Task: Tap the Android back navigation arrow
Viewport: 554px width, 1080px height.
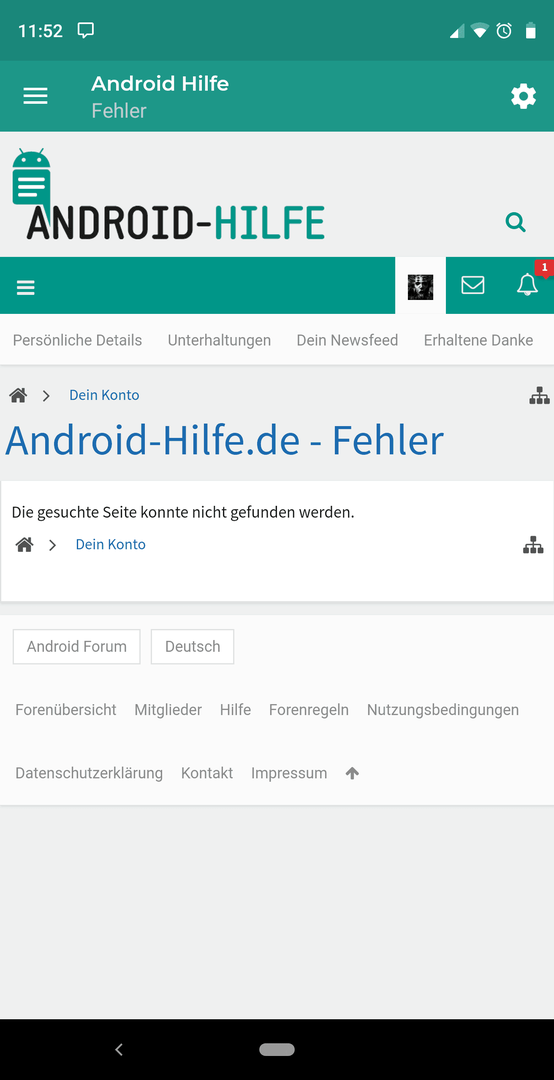Action: tap(119, 1050)
